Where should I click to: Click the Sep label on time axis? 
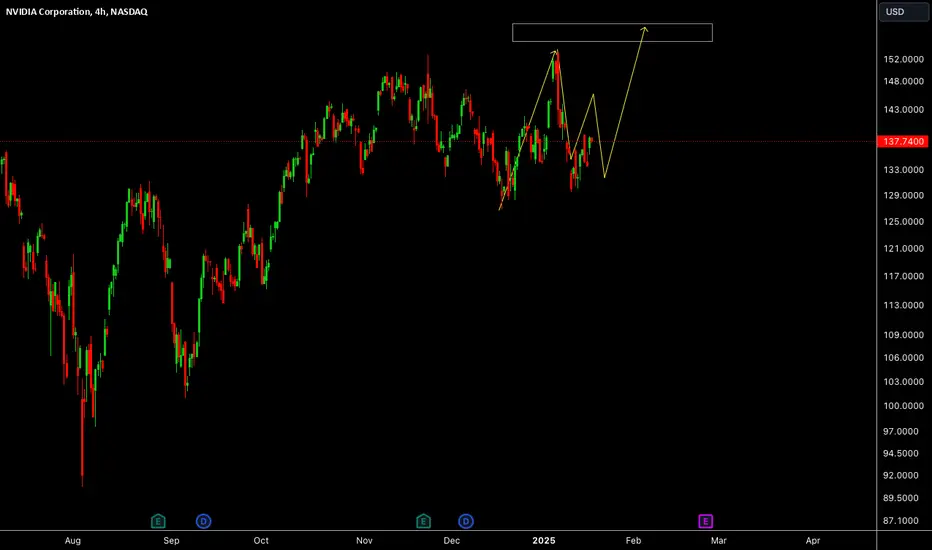[x=171, y=540]
